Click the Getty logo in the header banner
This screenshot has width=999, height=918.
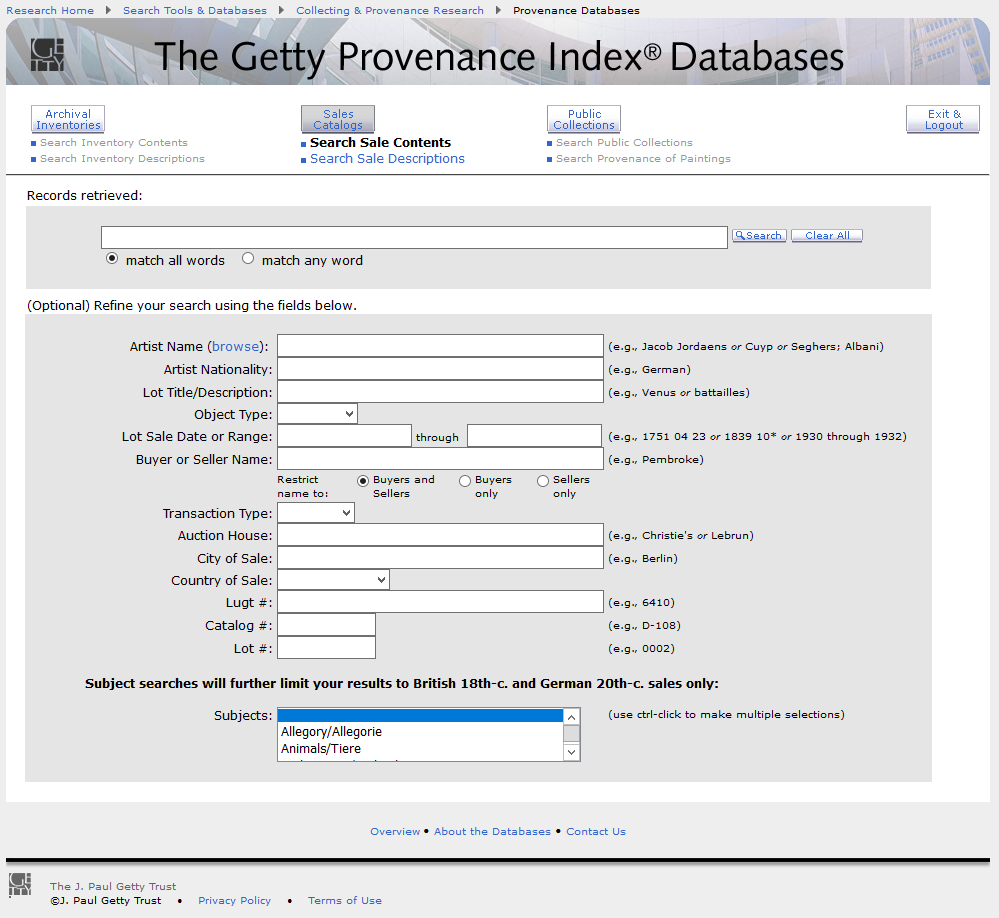48,55
